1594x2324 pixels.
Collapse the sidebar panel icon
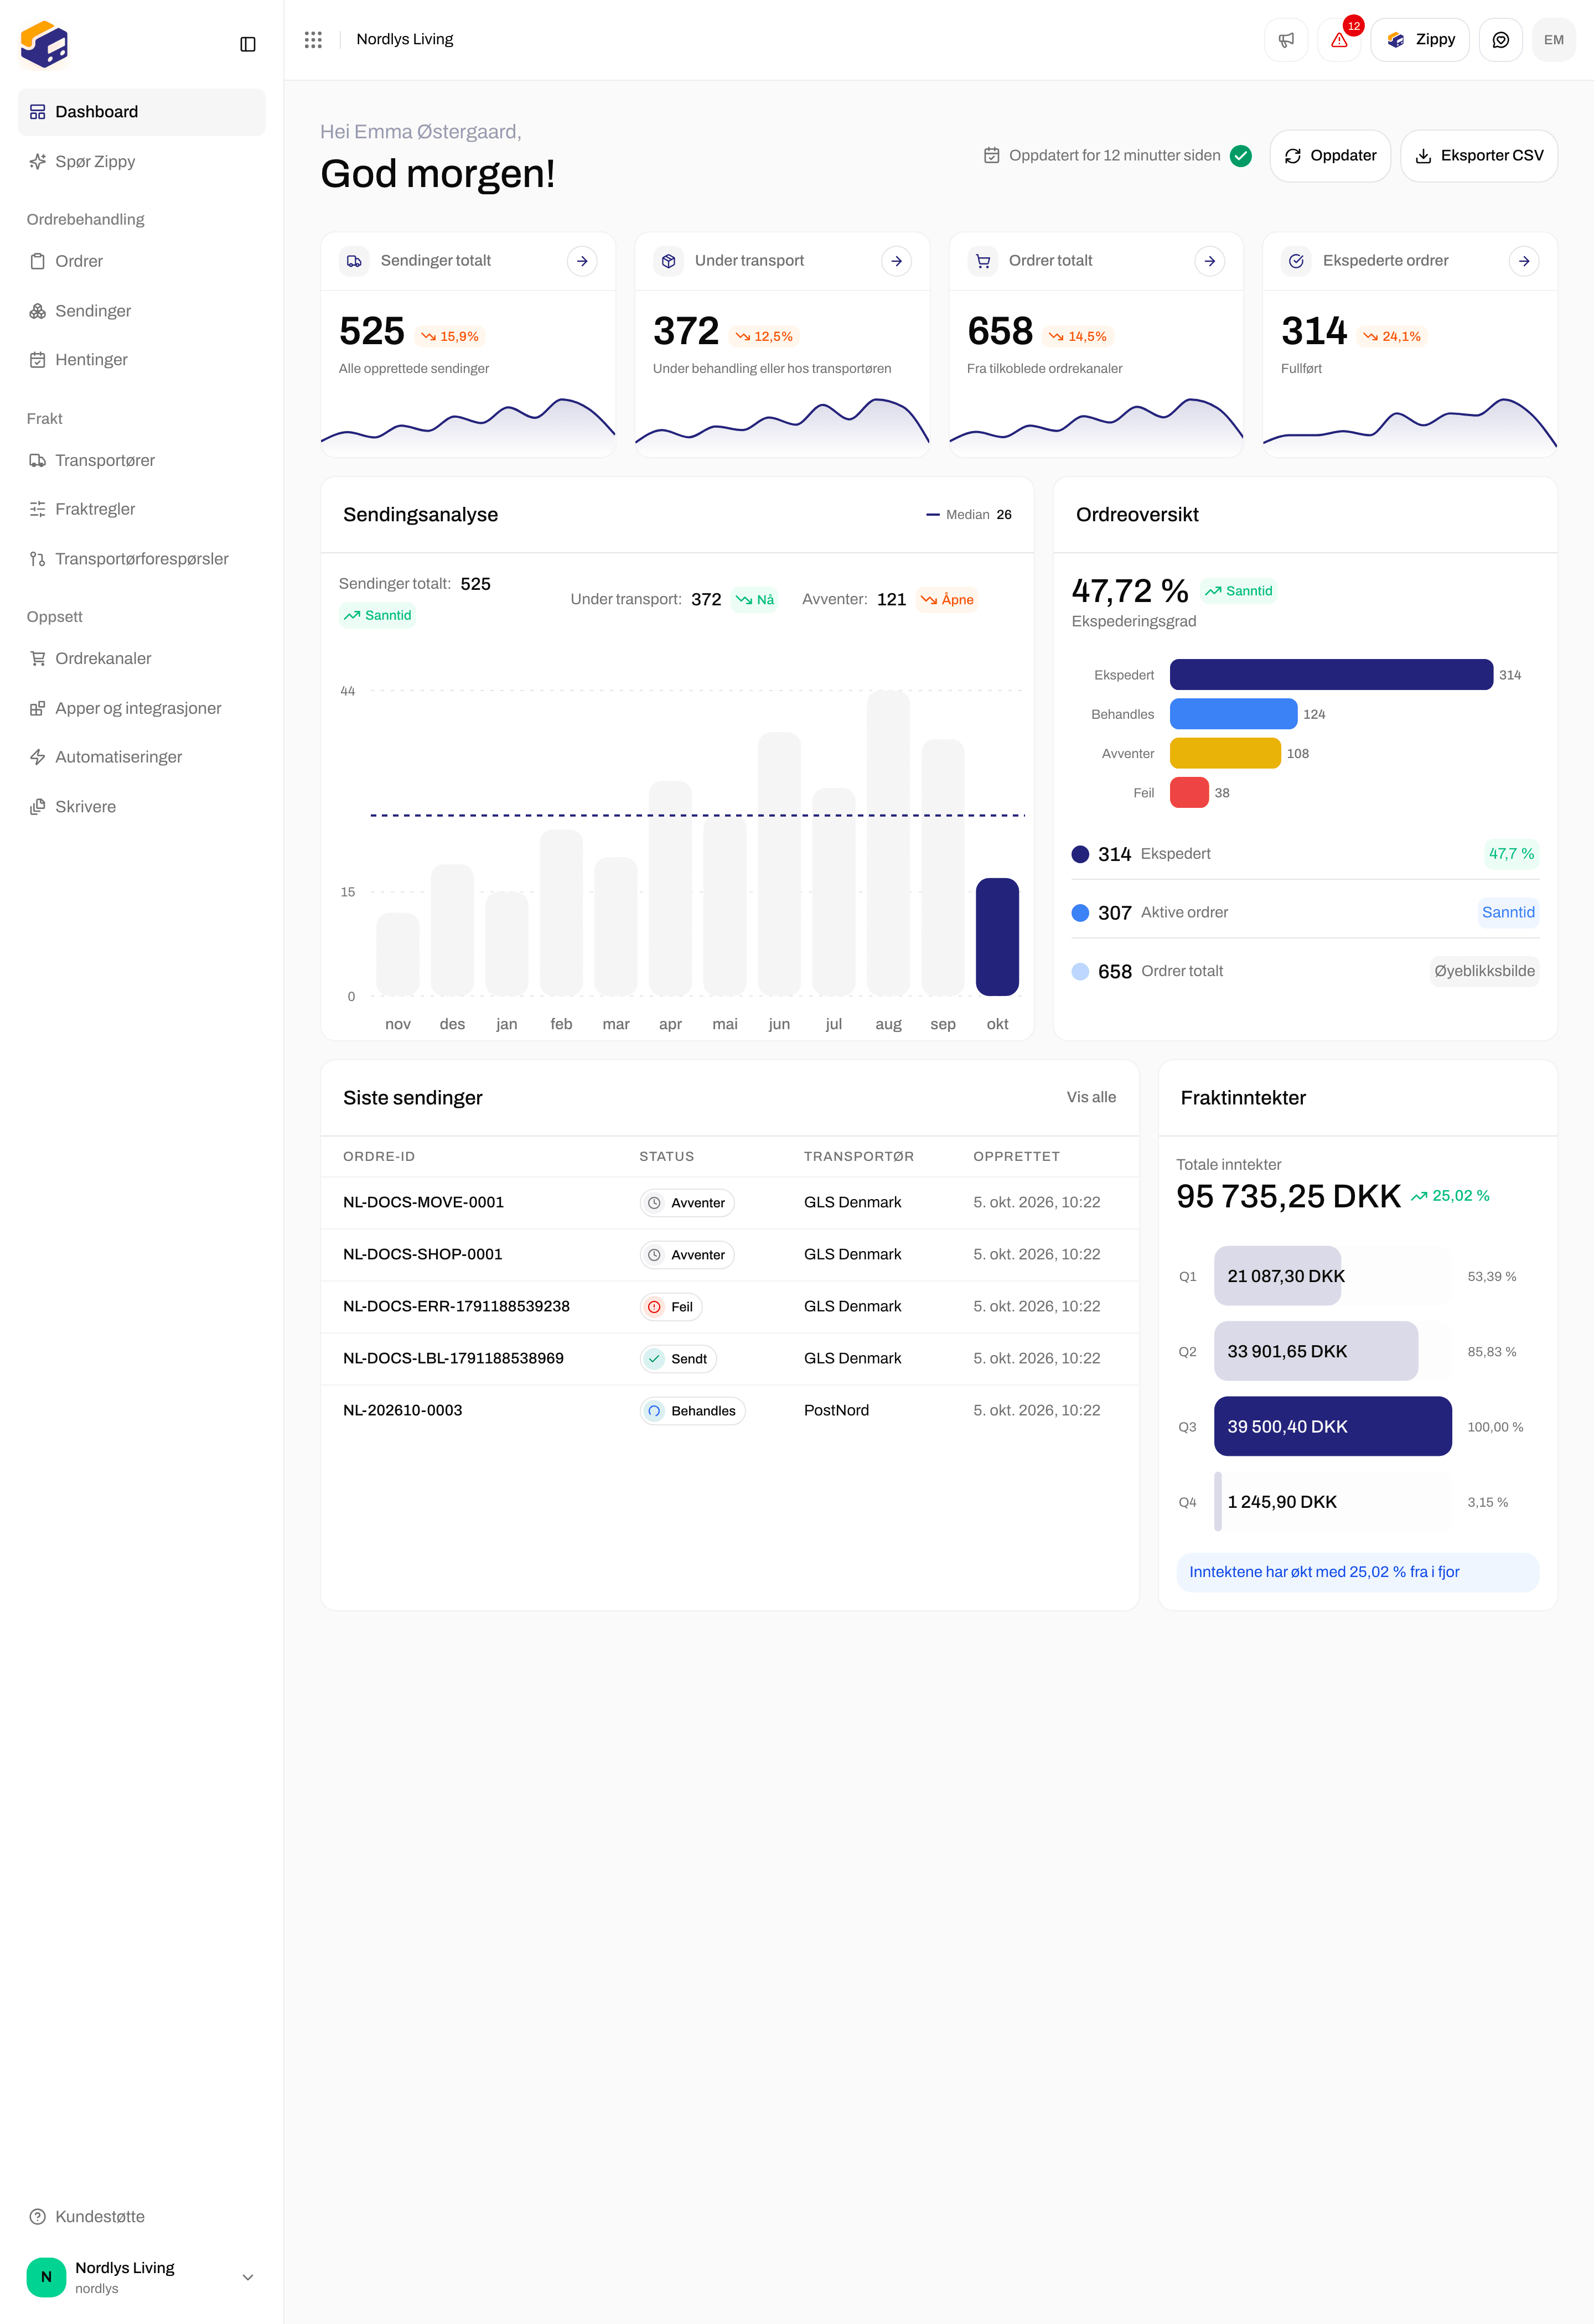click(248, 44)
